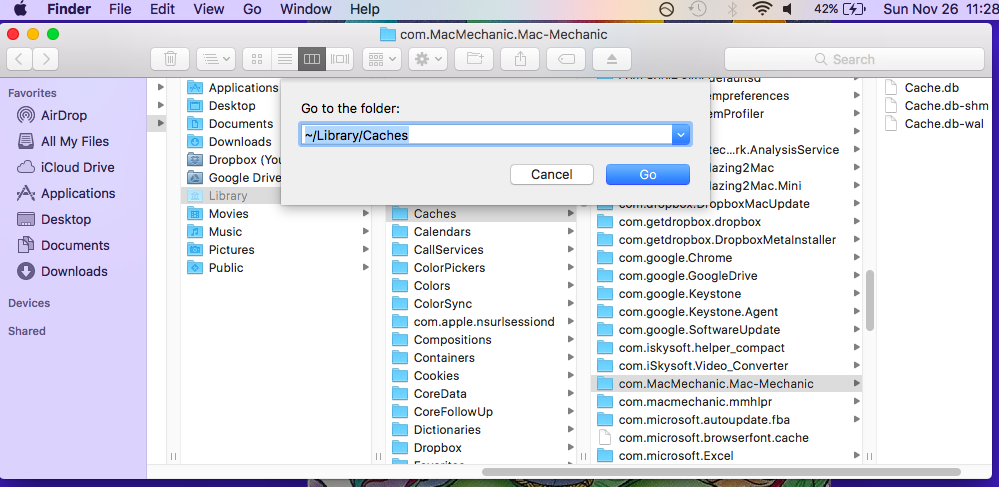Click the Edit Tags toolbar icon

pyautogui.click(x=566, y=59)
